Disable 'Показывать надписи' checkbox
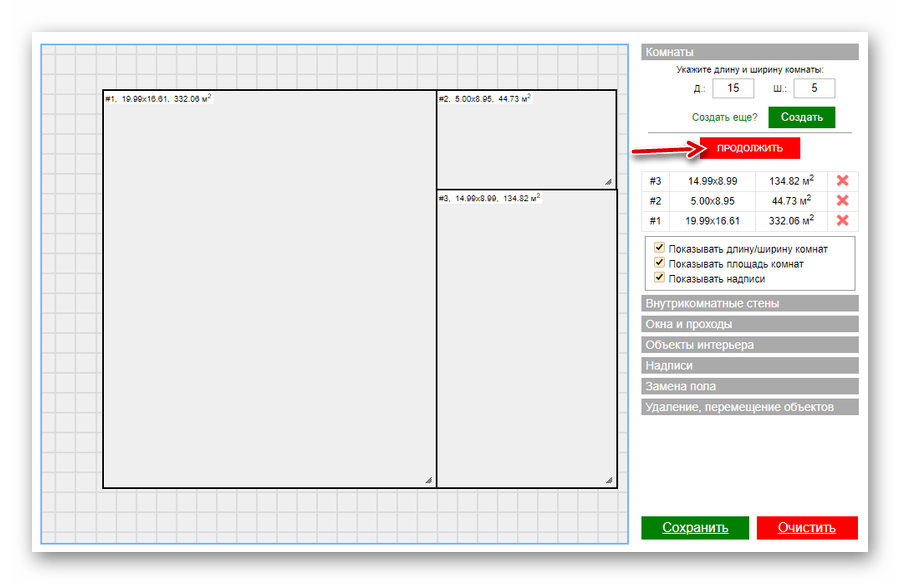900x584 pixels. coord(659,278)
